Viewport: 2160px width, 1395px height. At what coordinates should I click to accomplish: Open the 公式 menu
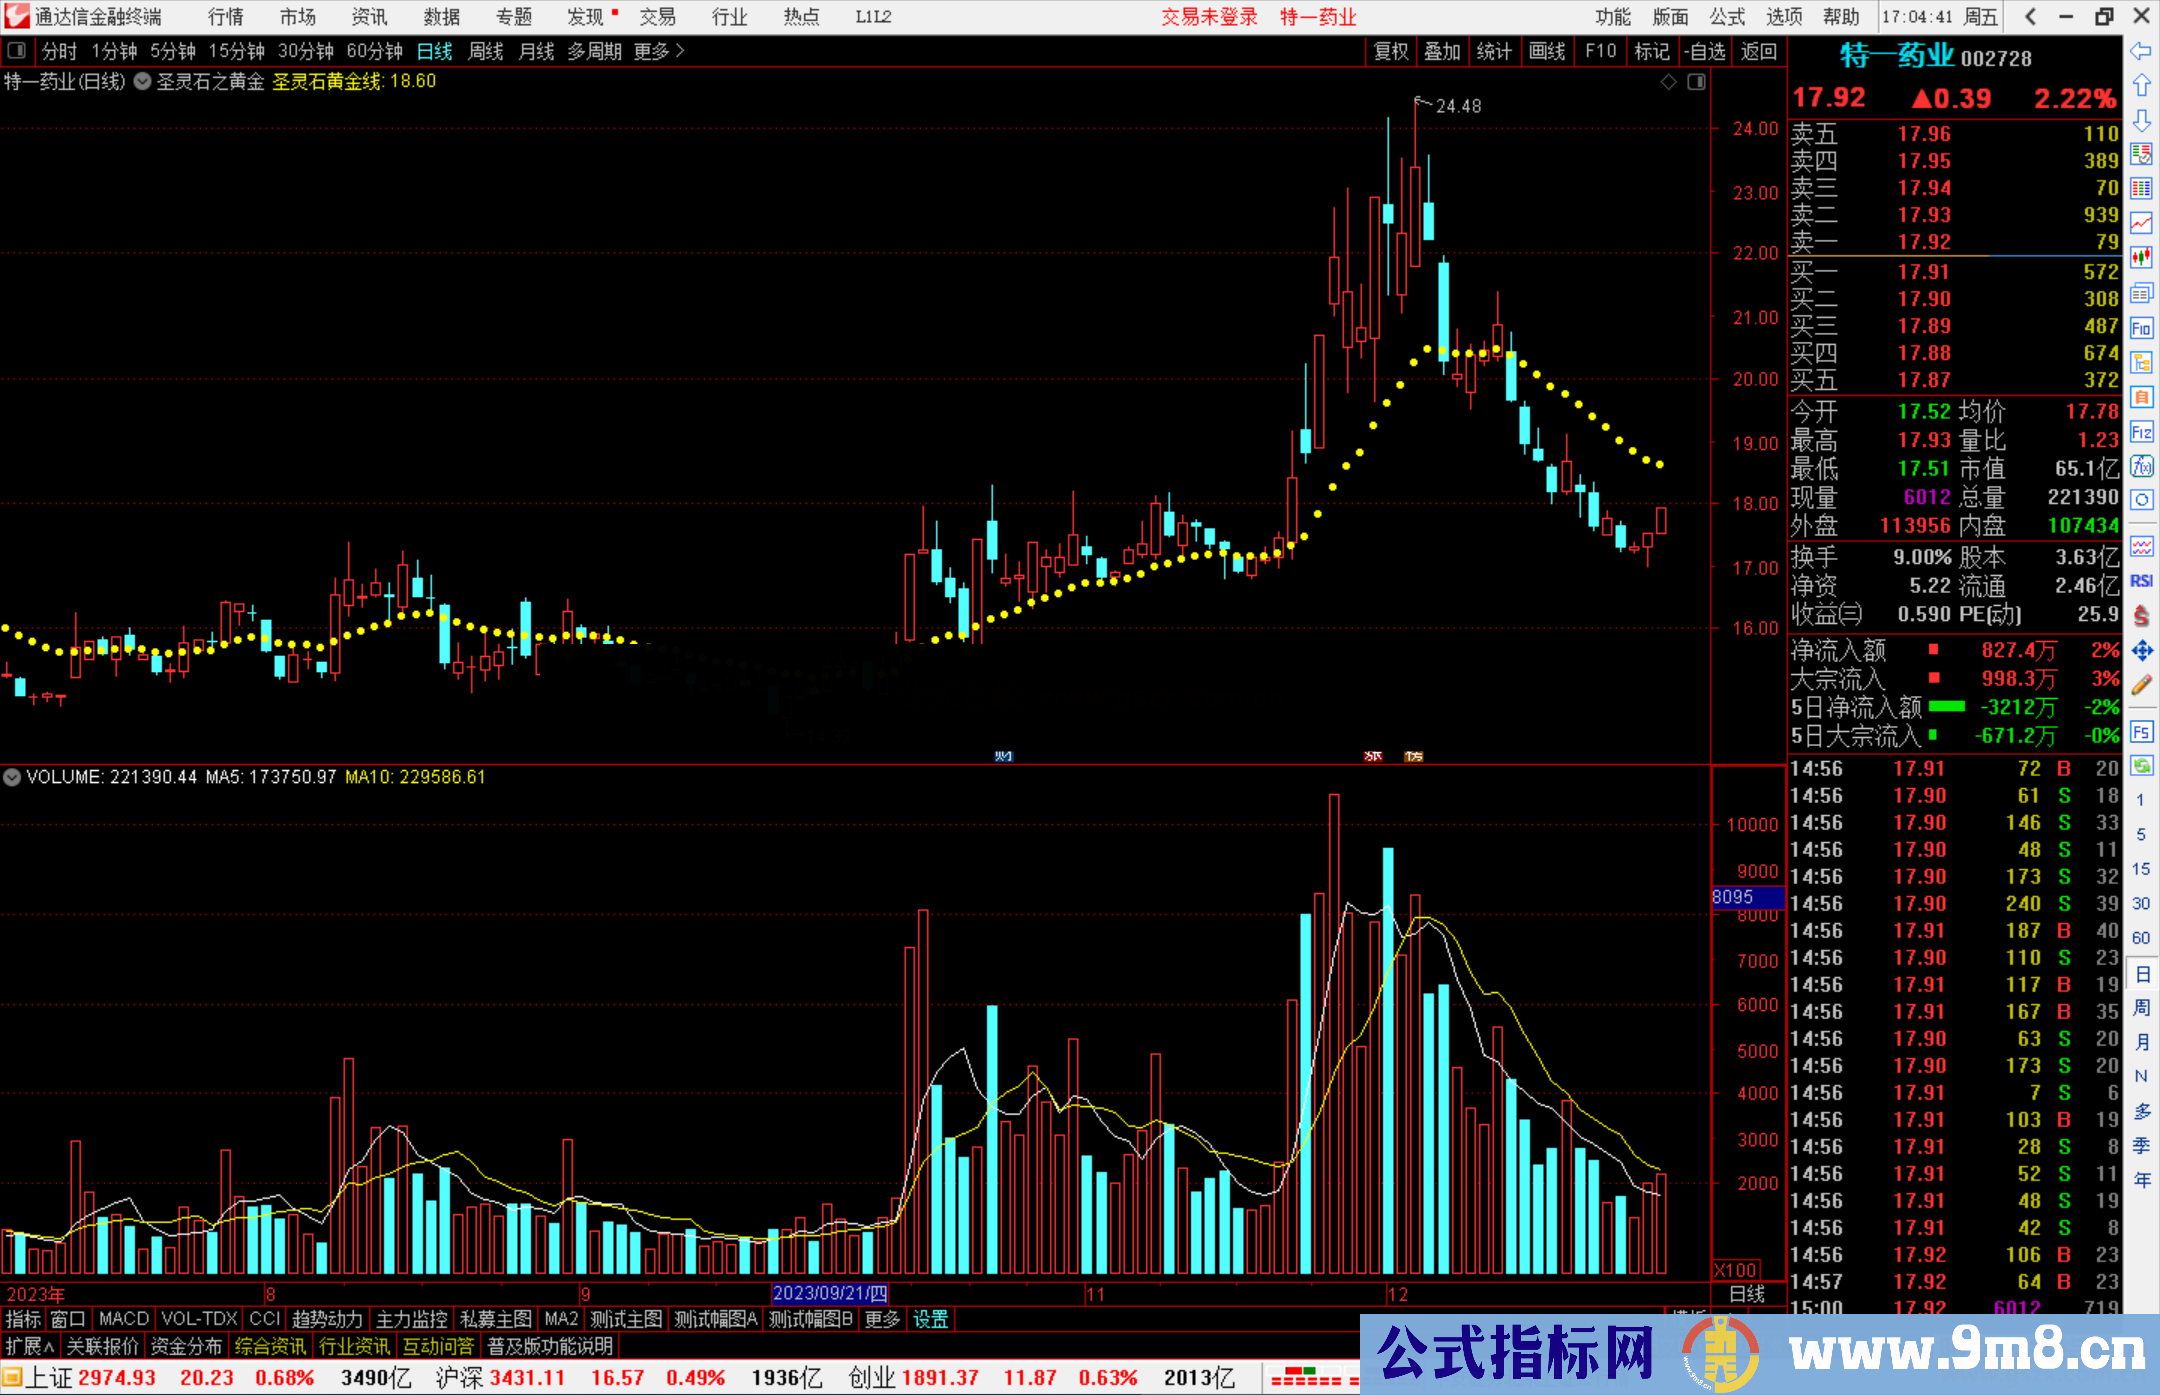1727,17
